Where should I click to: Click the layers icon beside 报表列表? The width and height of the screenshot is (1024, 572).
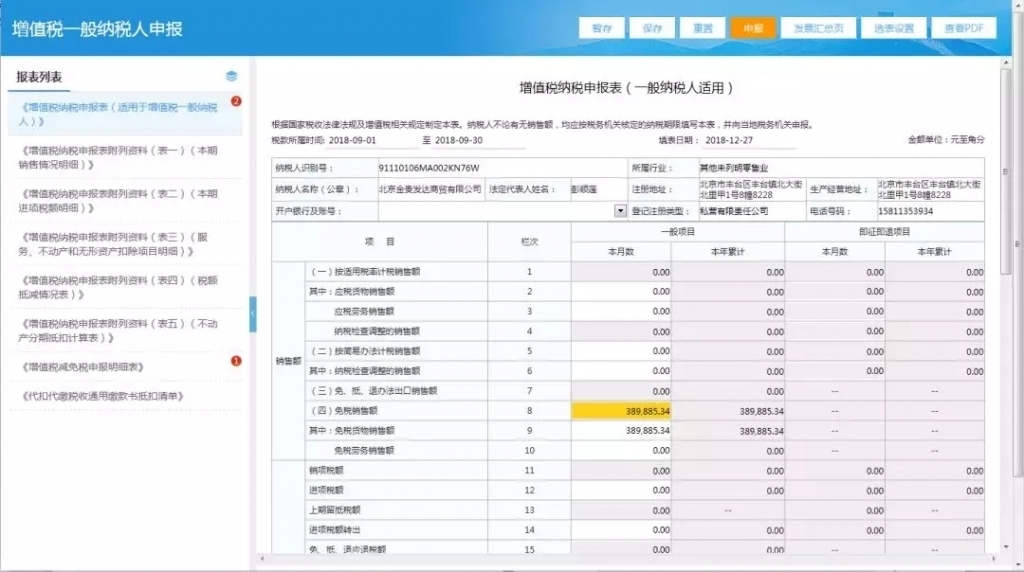click(x=231, y=76)
